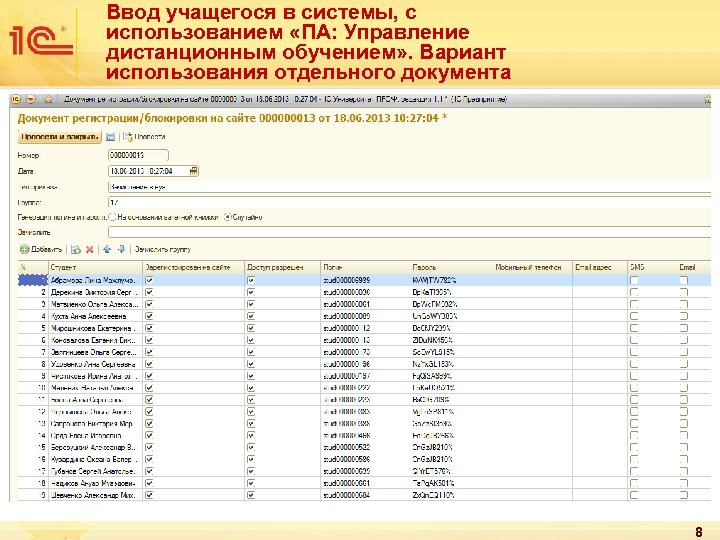
Task: Click 'Провести и закрыть' button
Action: [x=59, y=137]
